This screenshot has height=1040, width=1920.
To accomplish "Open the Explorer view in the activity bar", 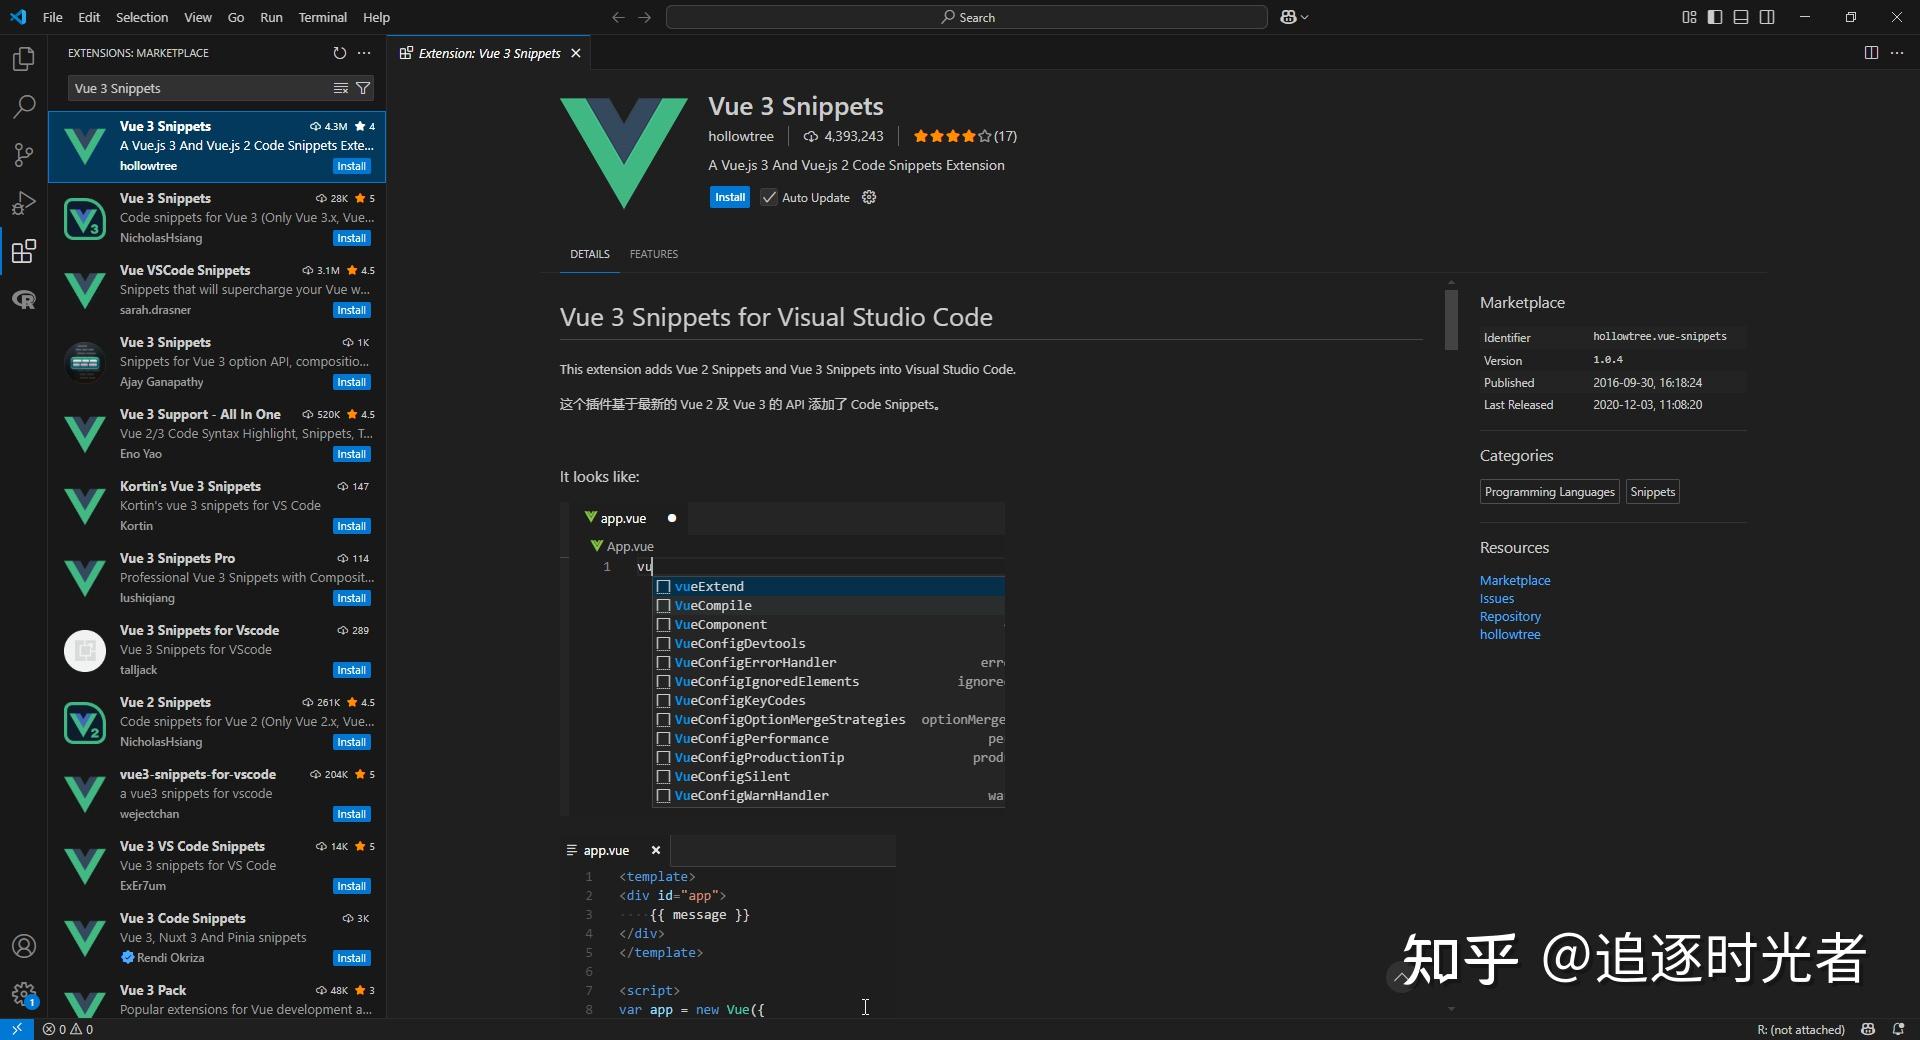I will click(x=23, y=59).
